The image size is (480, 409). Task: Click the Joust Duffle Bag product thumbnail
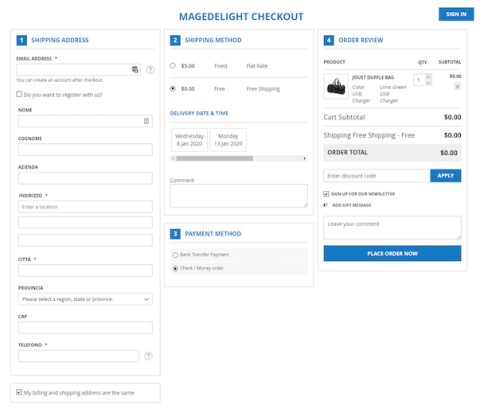336,86
